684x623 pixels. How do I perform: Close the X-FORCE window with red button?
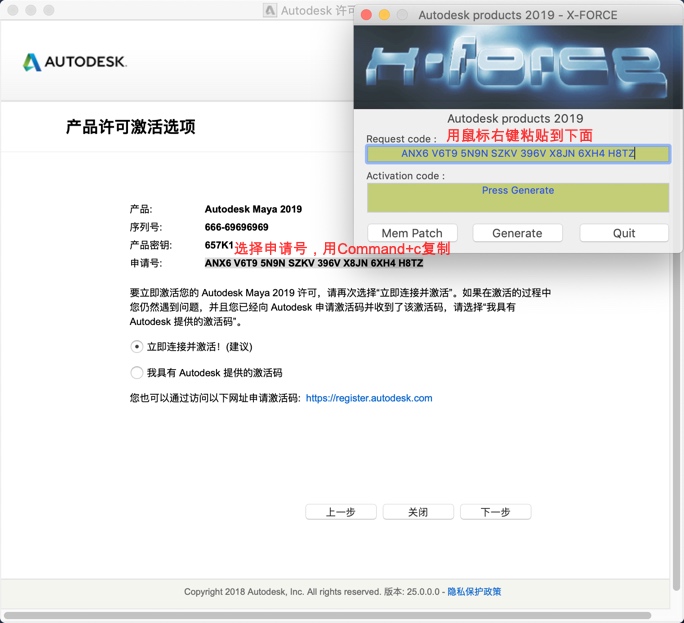coord(366,15)
